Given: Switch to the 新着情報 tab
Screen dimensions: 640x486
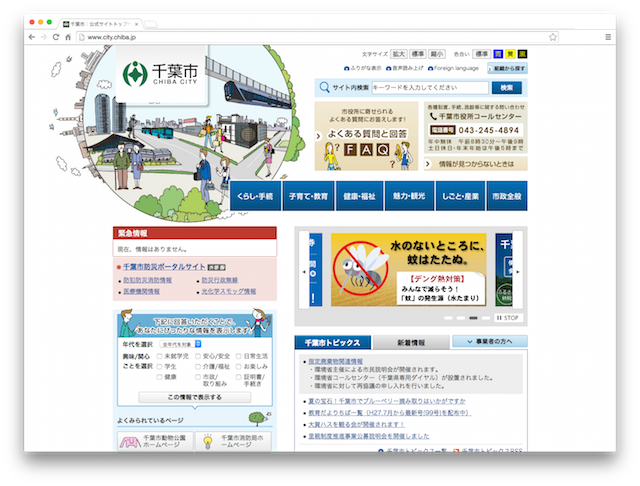Looking at the screenshot, I should click(411, 342).
